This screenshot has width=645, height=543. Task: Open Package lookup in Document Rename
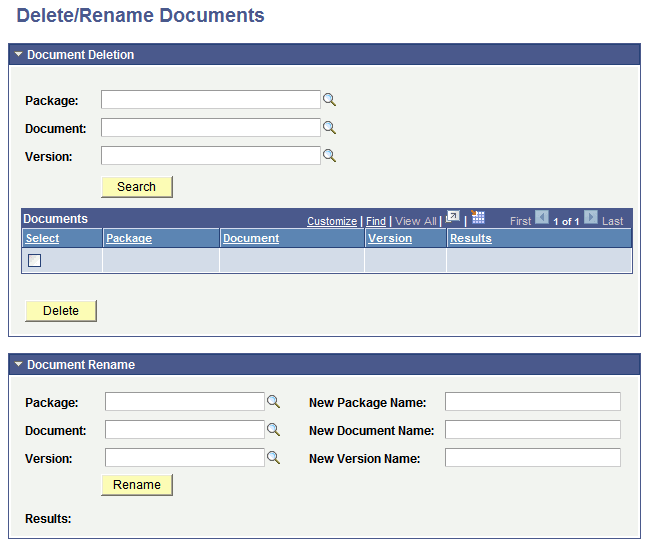[273, 401]
